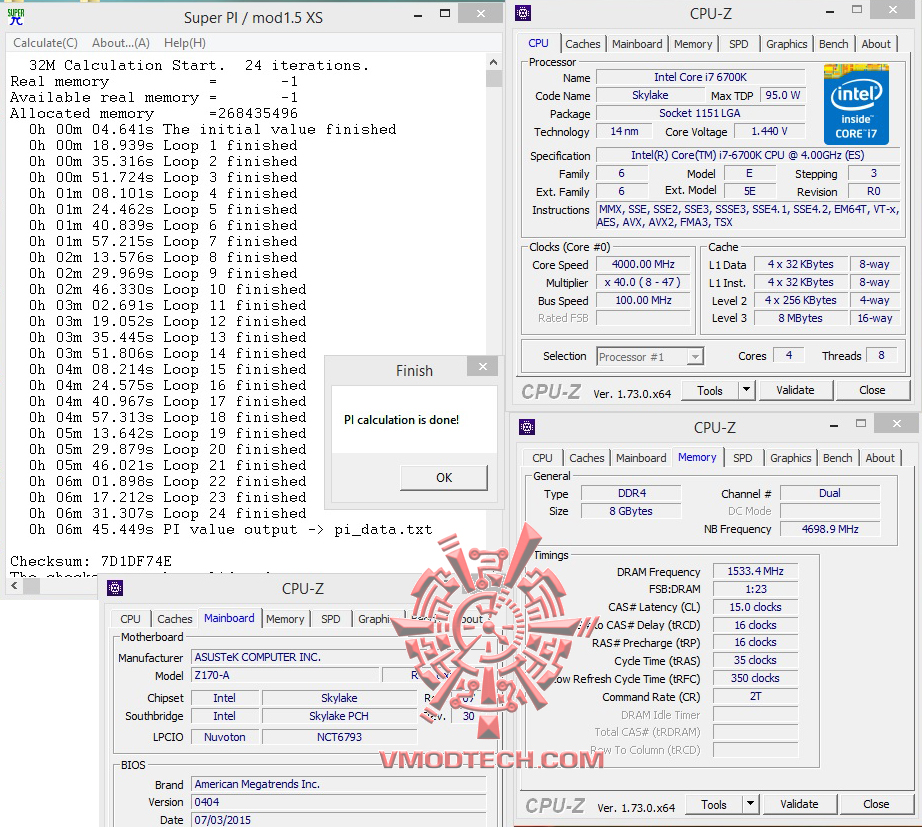Click the Multiplier x 40.0 value

tap(643, 282)
